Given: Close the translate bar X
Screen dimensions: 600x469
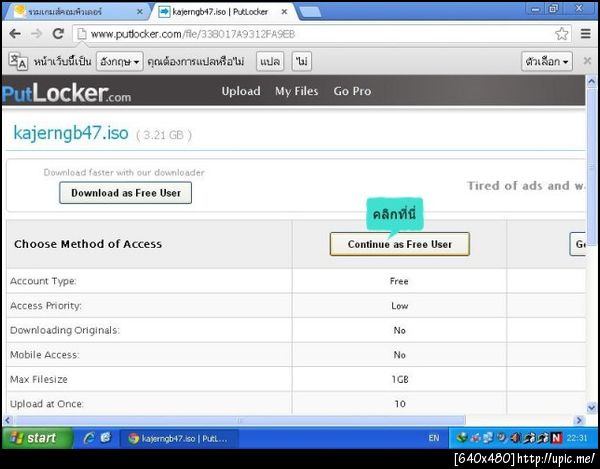Looking at the screenshot, I should [587, 61].
